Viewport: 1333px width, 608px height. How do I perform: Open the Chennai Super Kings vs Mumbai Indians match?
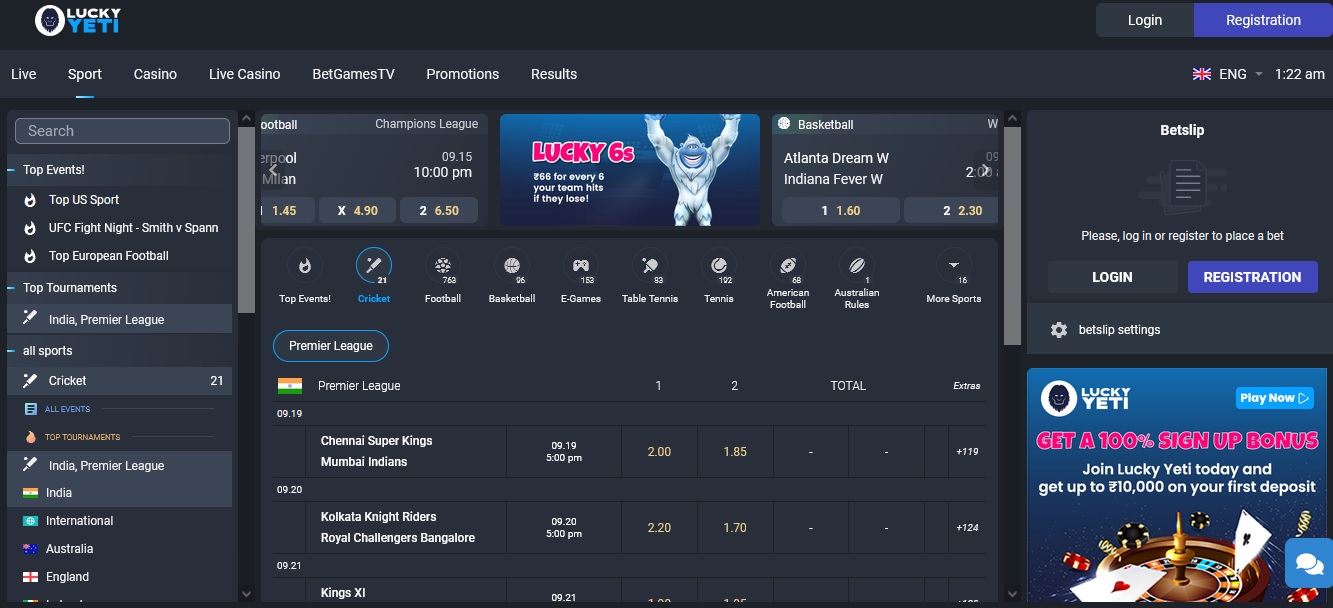[377, 452]
